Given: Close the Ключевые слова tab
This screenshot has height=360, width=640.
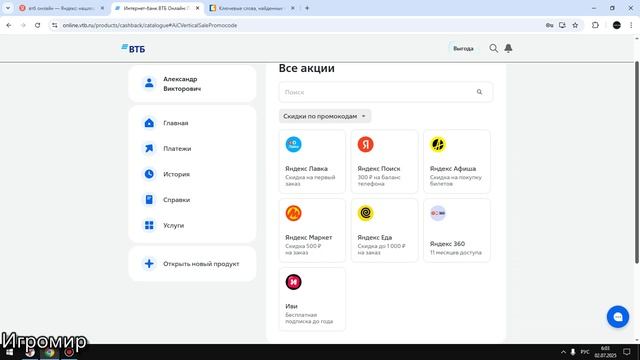Looking at the screenshot, I should click(293, 8).
